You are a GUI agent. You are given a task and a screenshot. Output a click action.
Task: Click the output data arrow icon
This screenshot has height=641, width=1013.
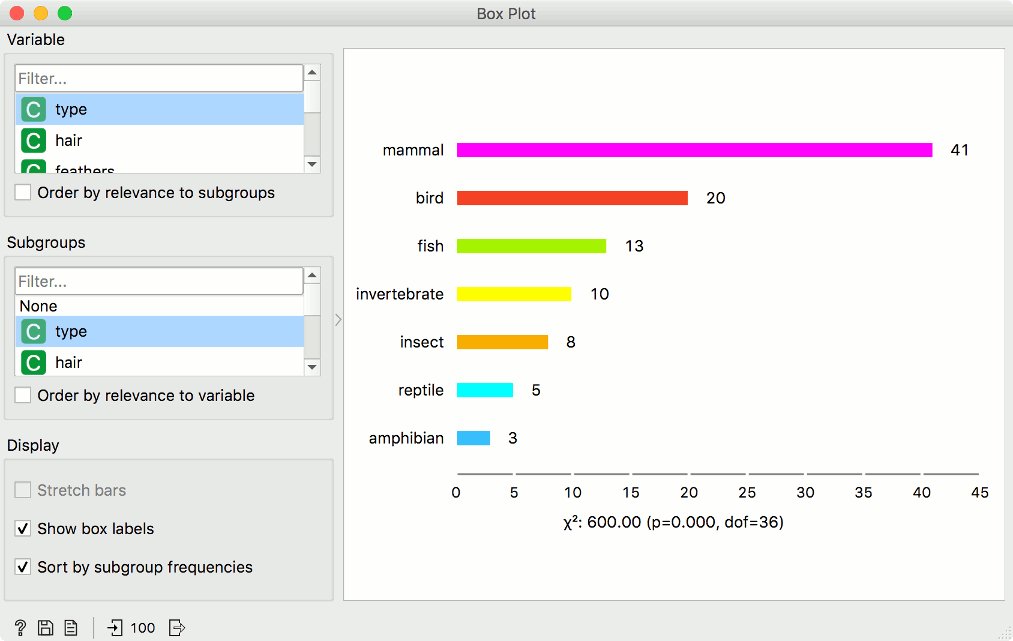176,627
